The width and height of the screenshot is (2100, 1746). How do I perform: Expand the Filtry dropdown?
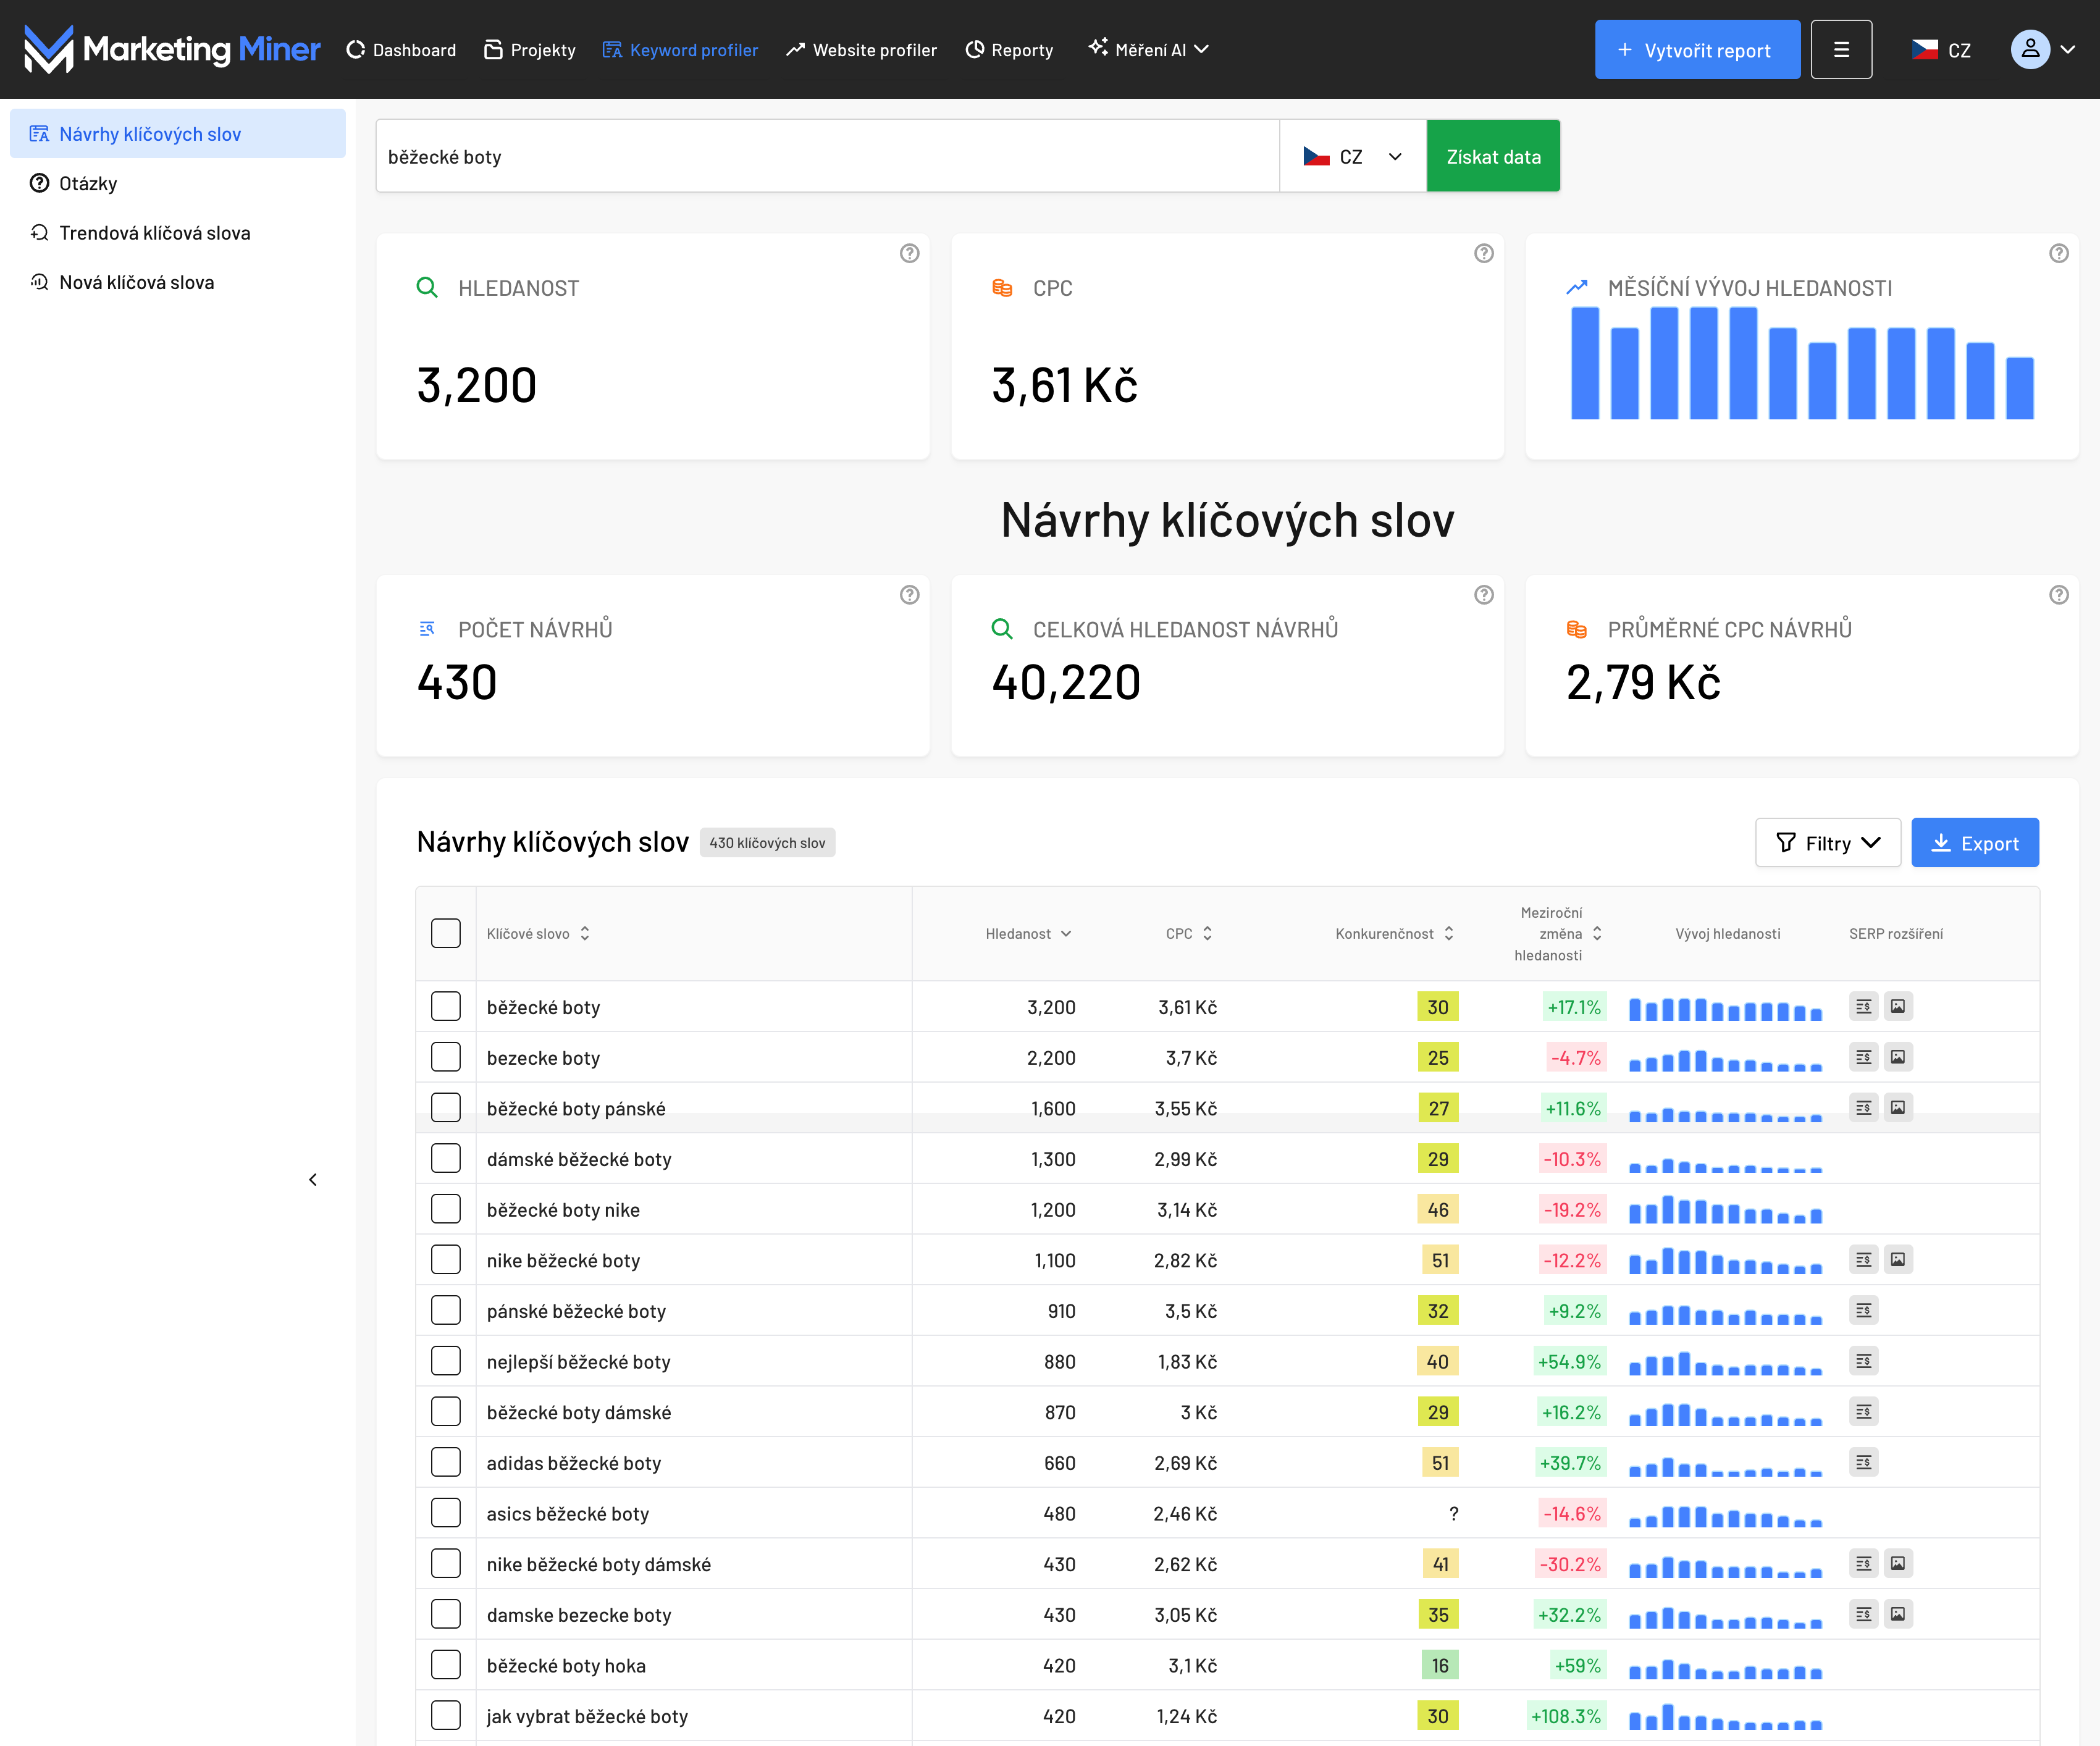pyautogui.click(x=1827, y=843)
